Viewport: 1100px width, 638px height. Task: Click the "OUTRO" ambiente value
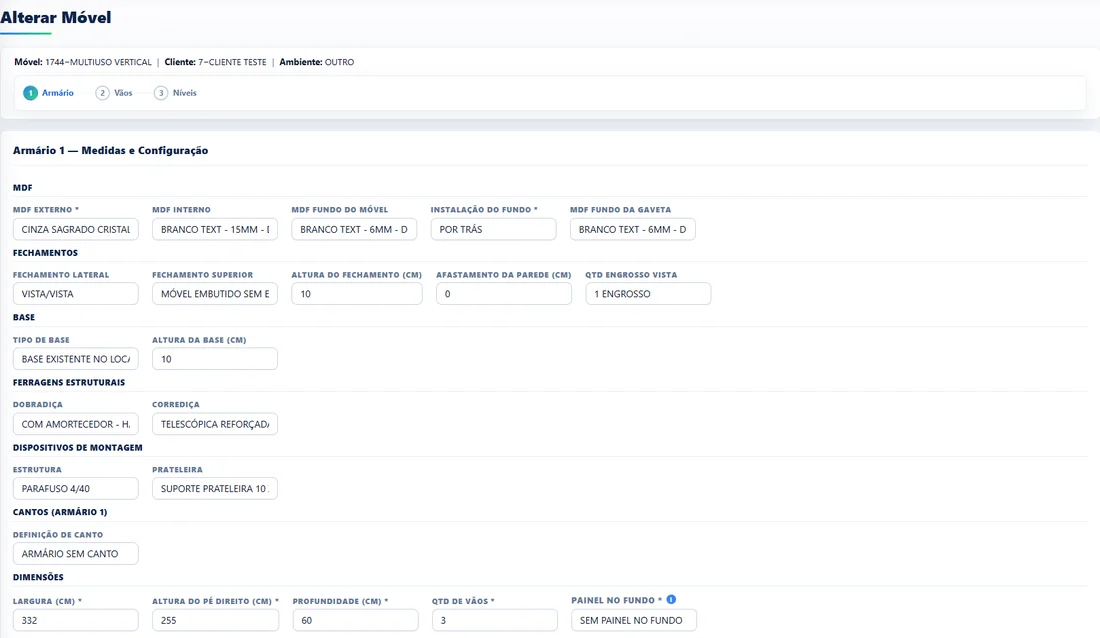pyautogui.click(x=340, y=62)
